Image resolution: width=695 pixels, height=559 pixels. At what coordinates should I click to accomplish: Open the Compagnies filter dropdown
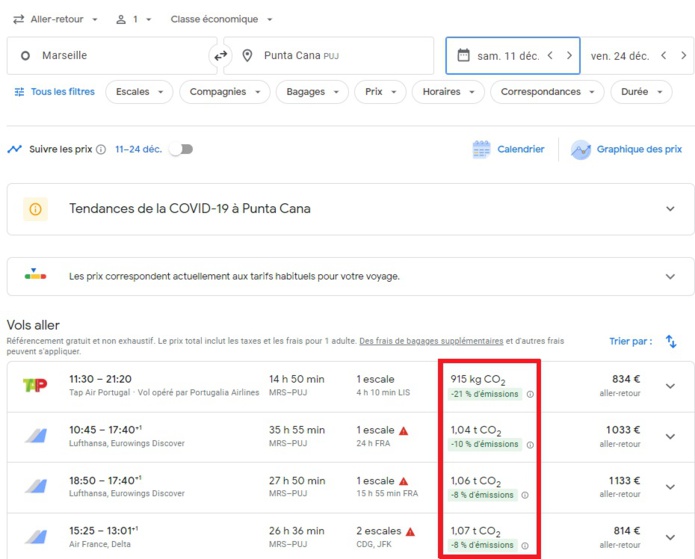[225, 92]
